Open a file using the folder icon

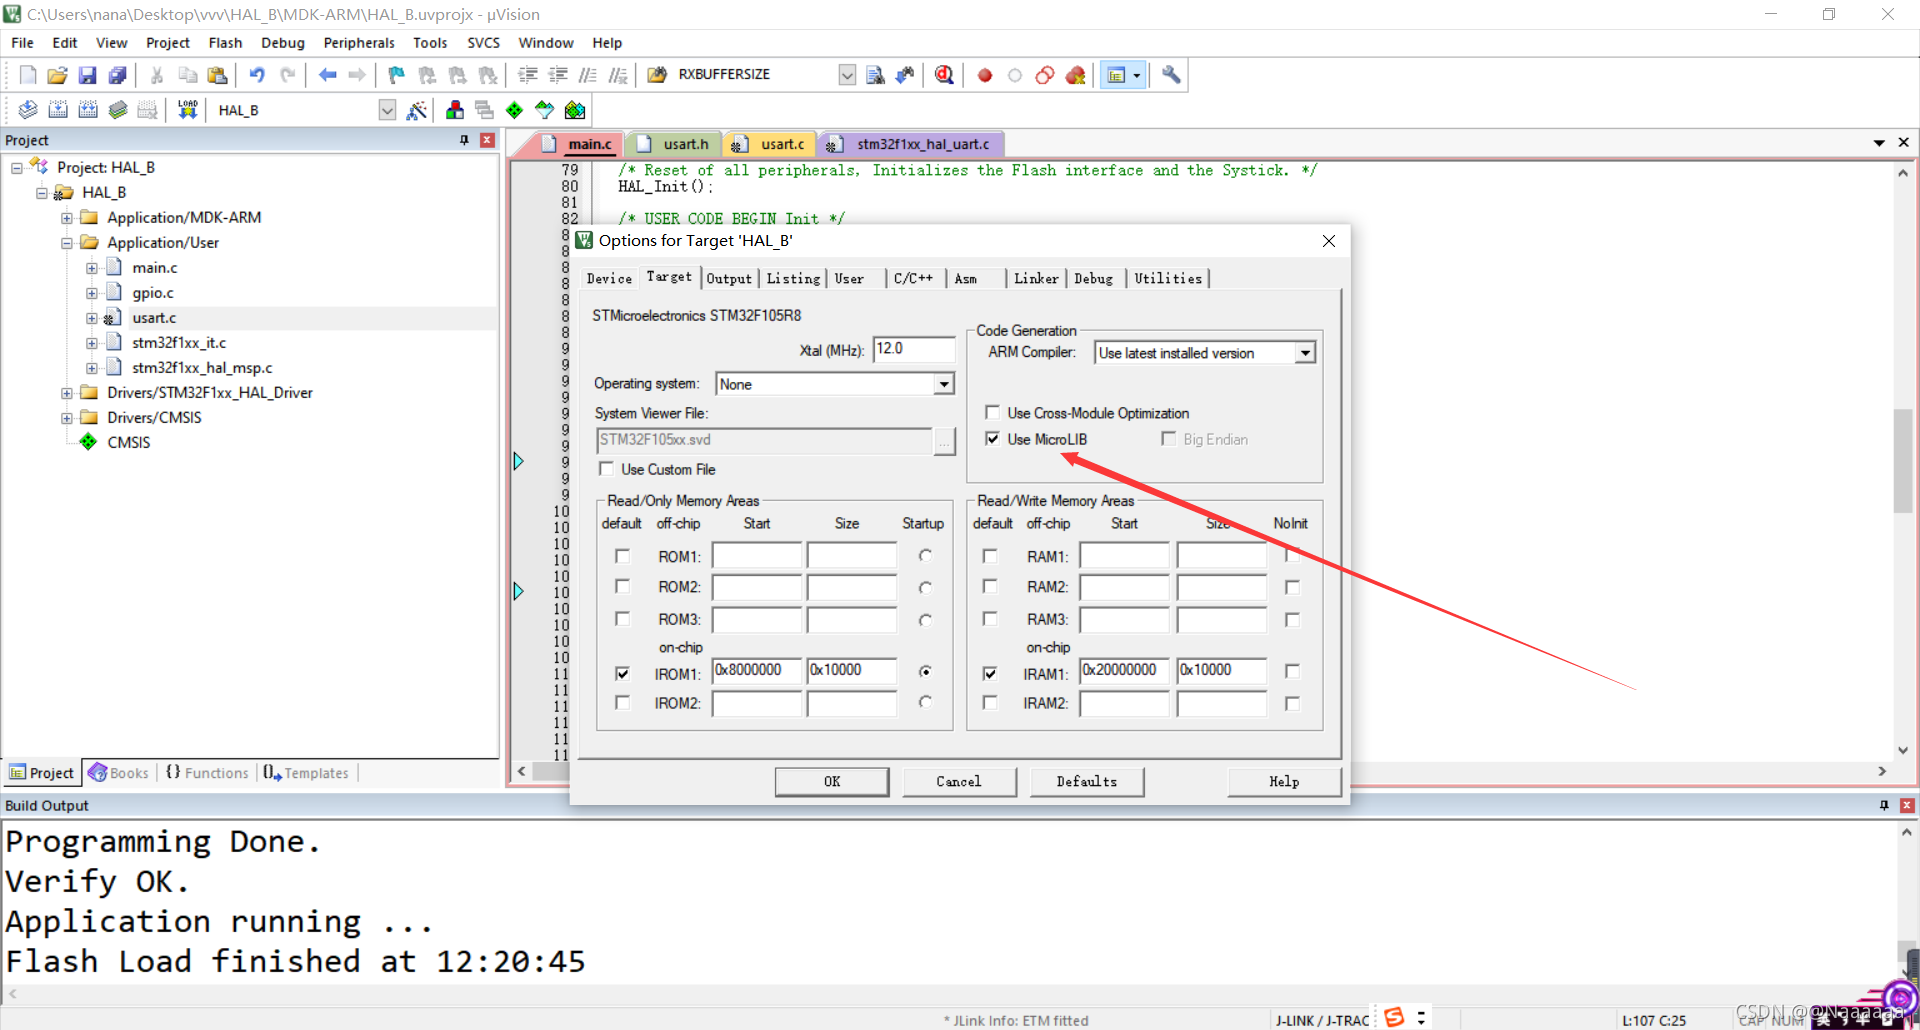58,75
